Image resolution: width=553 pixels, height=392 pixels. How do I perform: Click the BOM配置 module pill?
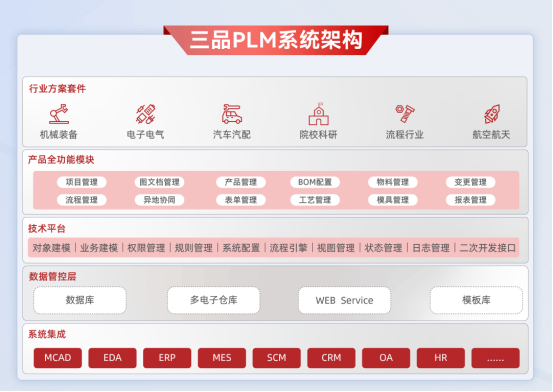click(315, 182)
